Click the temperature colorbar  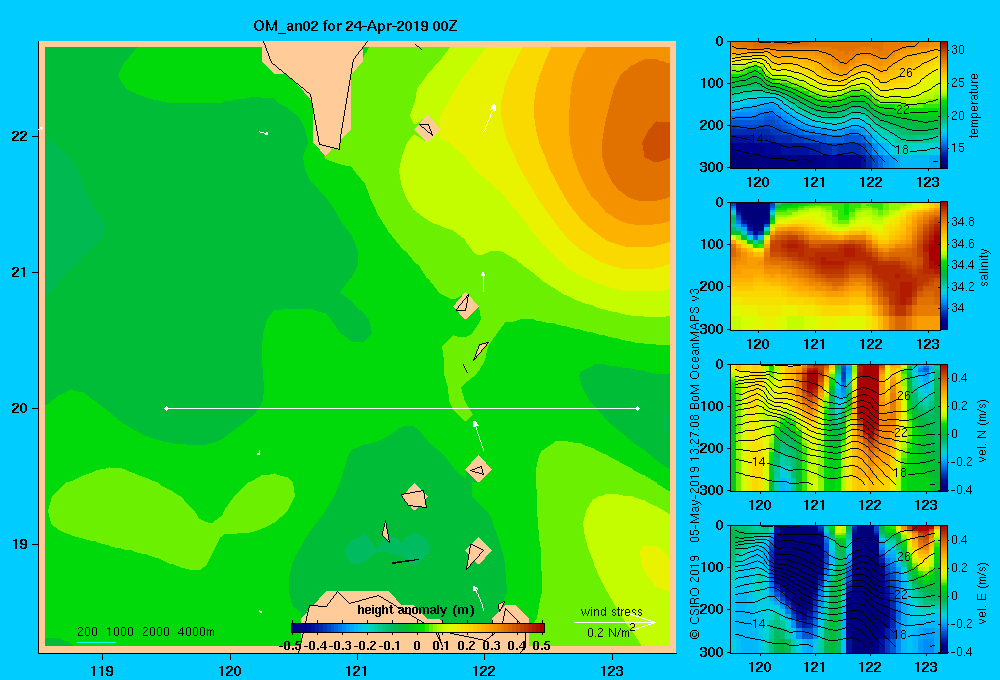coord(944,105)
